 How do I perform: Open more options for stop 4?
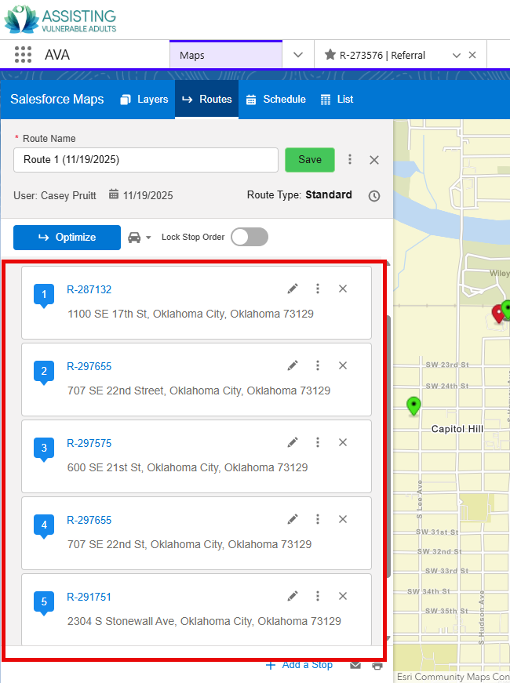[x=318, y=519]
